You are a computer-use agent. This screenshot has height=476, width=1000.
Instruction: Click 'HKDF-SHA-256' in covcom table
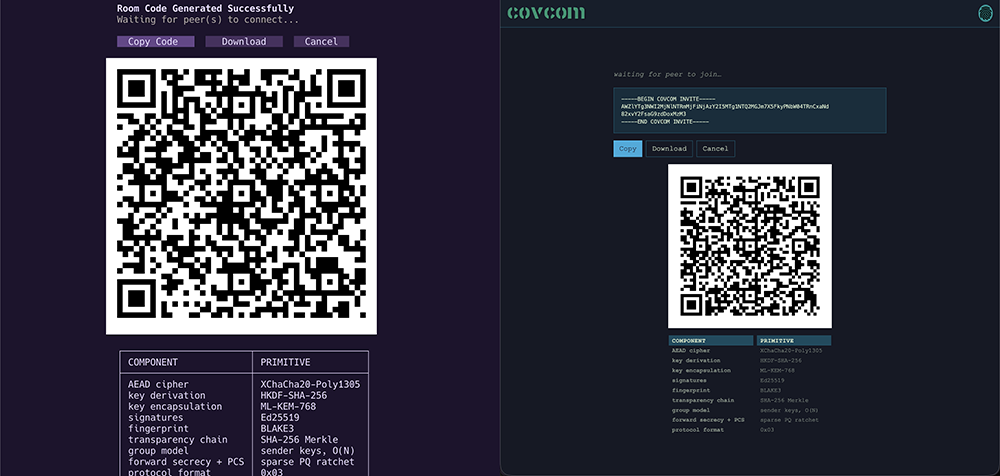[x=781, y=361]
